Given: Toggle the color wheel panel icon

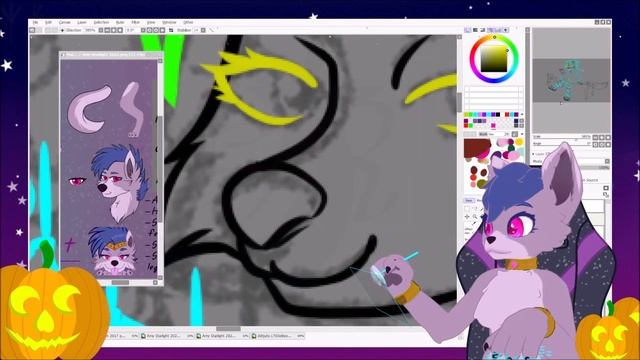Looking at the screenshot, I should point(467,30).
